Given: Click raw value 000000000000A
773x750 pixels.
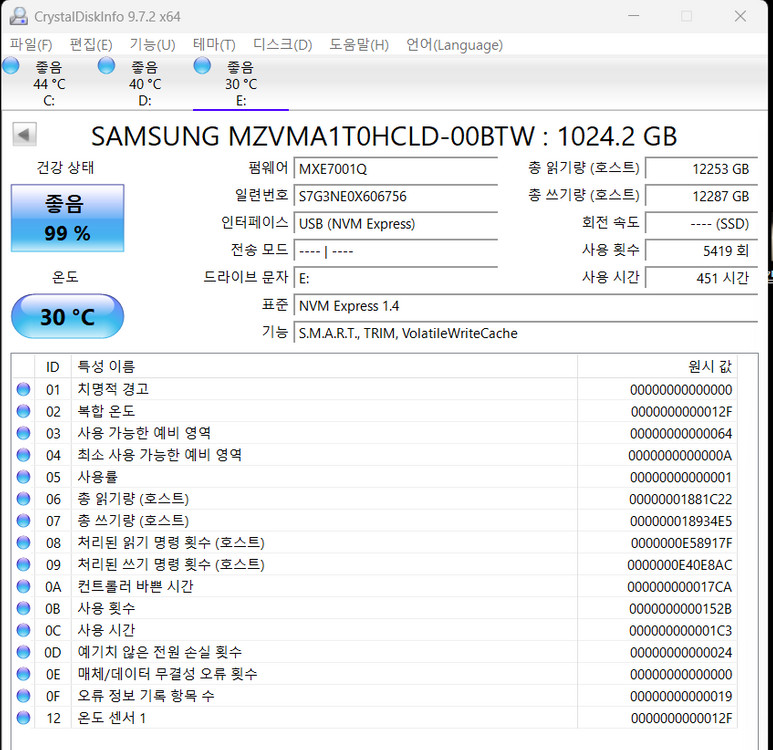Looking at the screenshot, I should coord(680,455).
